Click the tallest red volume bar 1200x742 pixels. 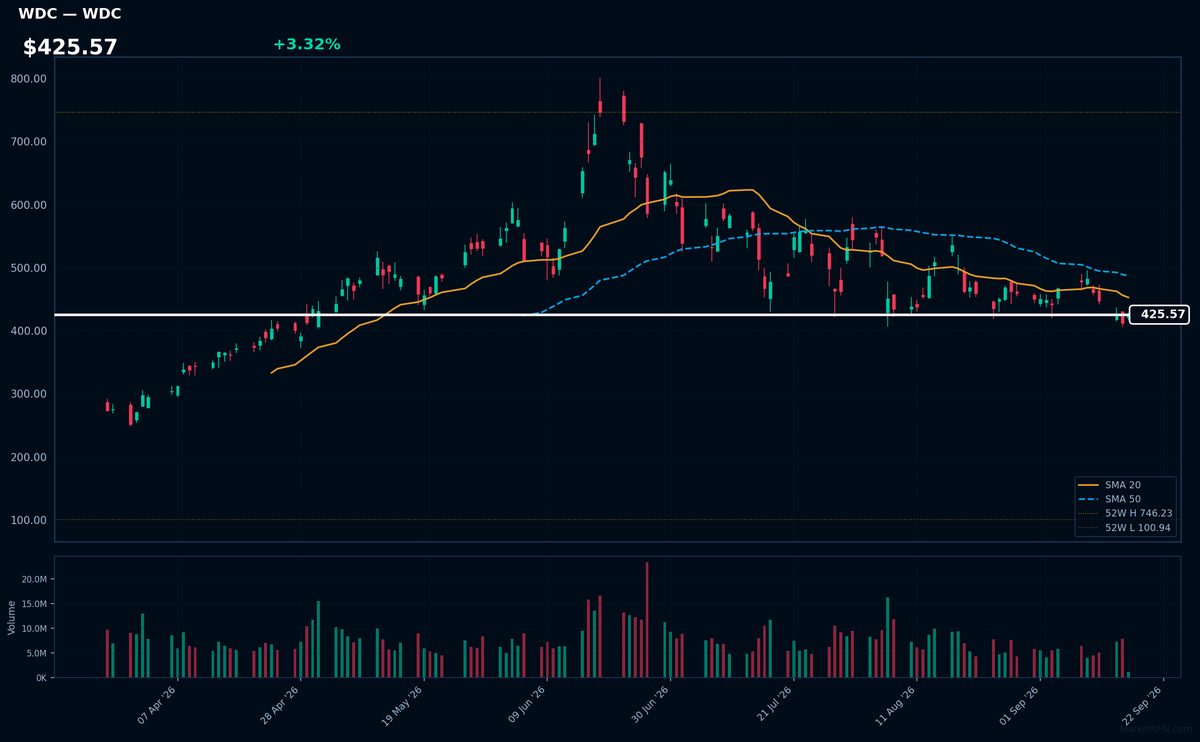click(x=647, y=620)
